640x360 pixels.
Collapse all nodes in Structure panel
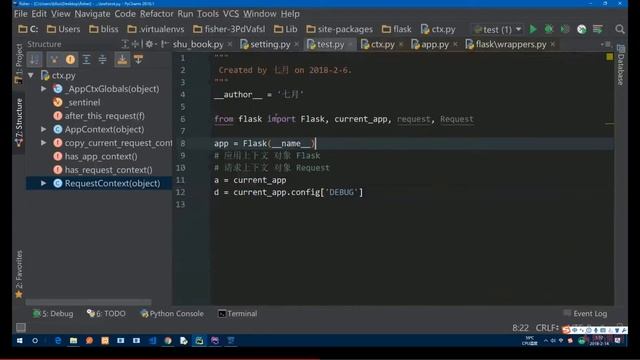point(102,60)
